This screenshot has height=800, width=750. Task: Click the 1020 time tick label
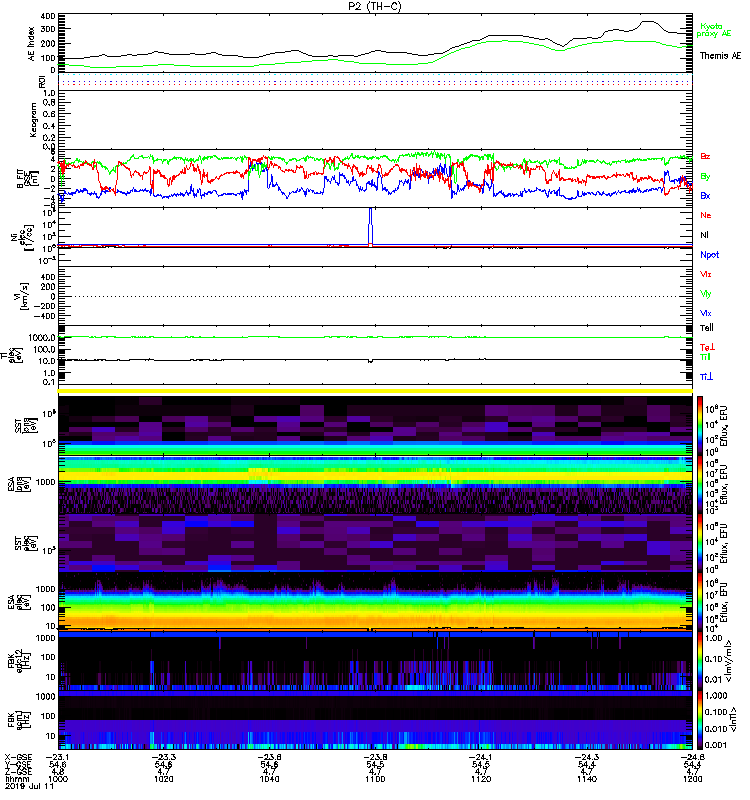click(x=164, y=779)
